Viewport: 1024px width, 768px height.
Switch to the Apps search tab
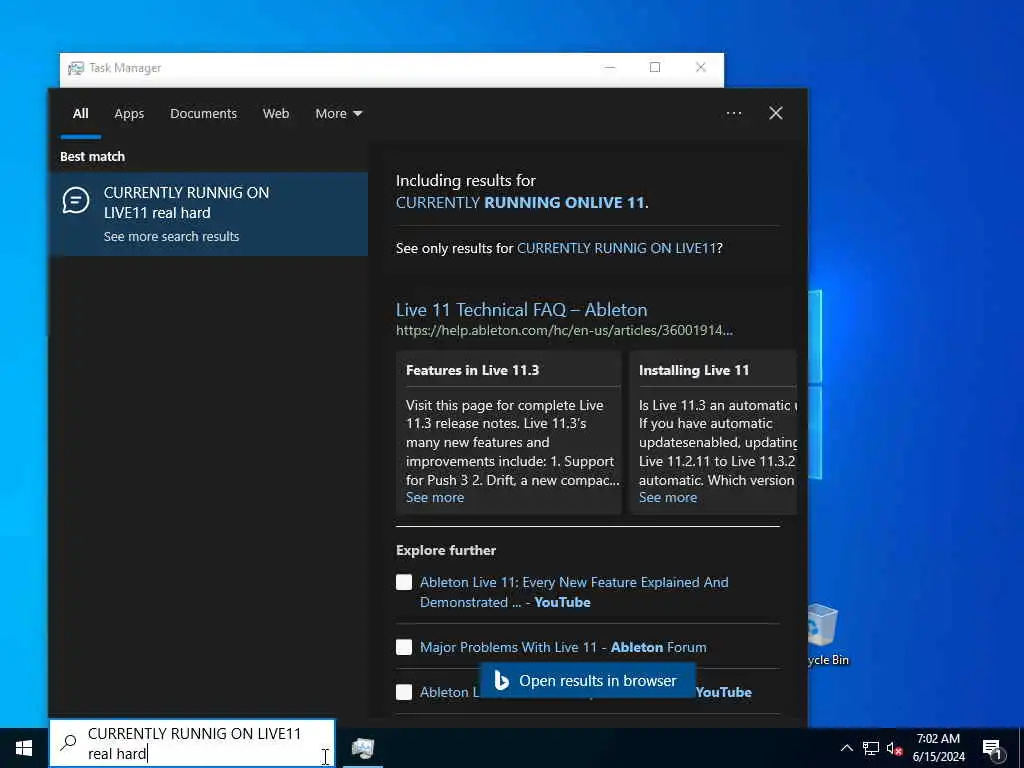129,114
